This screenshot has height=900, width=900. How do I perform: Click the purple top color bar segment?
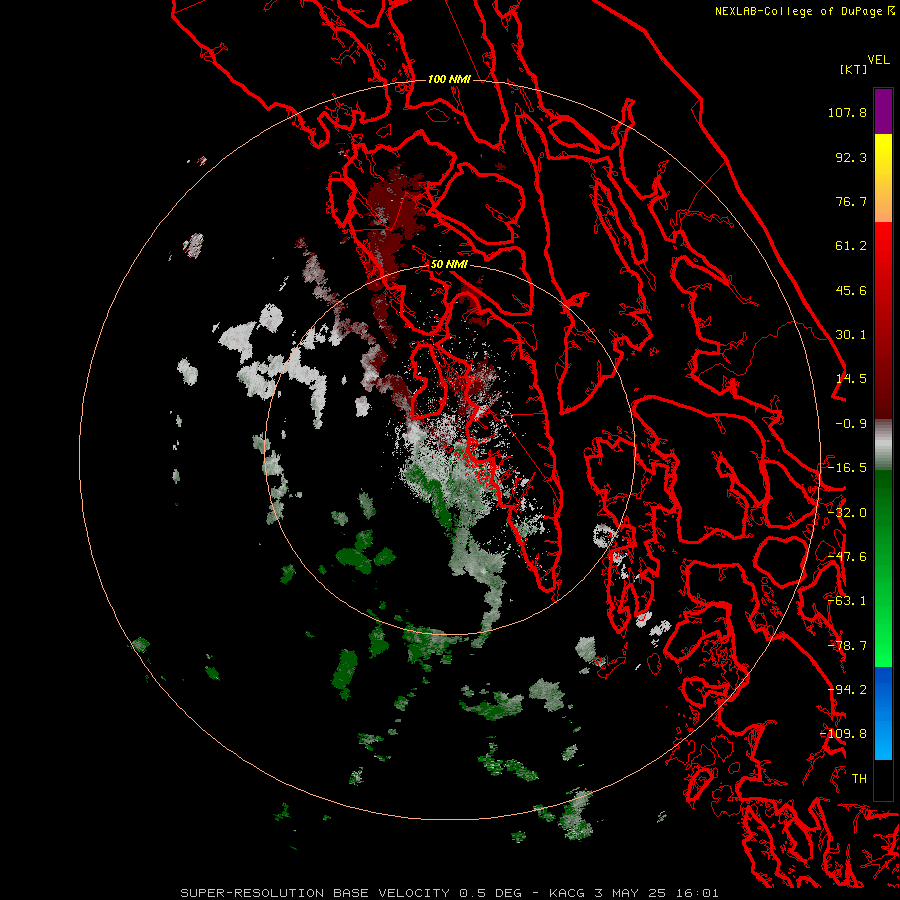click(x=883, y=111)
